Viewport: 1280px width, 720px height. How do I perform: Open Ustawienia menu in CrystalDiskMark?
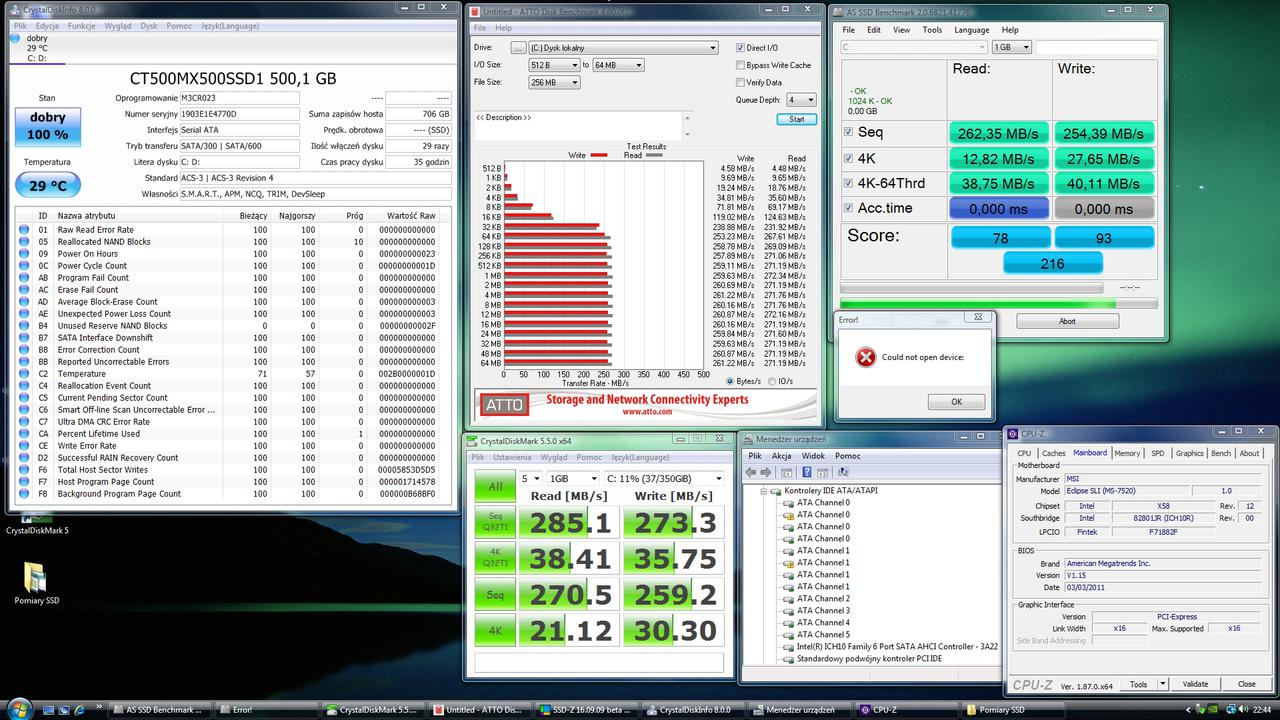[512, 456]
